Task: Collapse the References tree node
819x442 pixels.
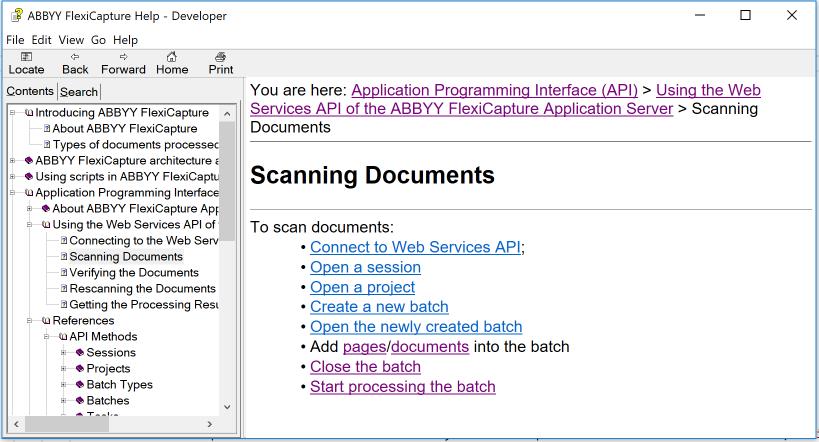Action: (29, 321)
